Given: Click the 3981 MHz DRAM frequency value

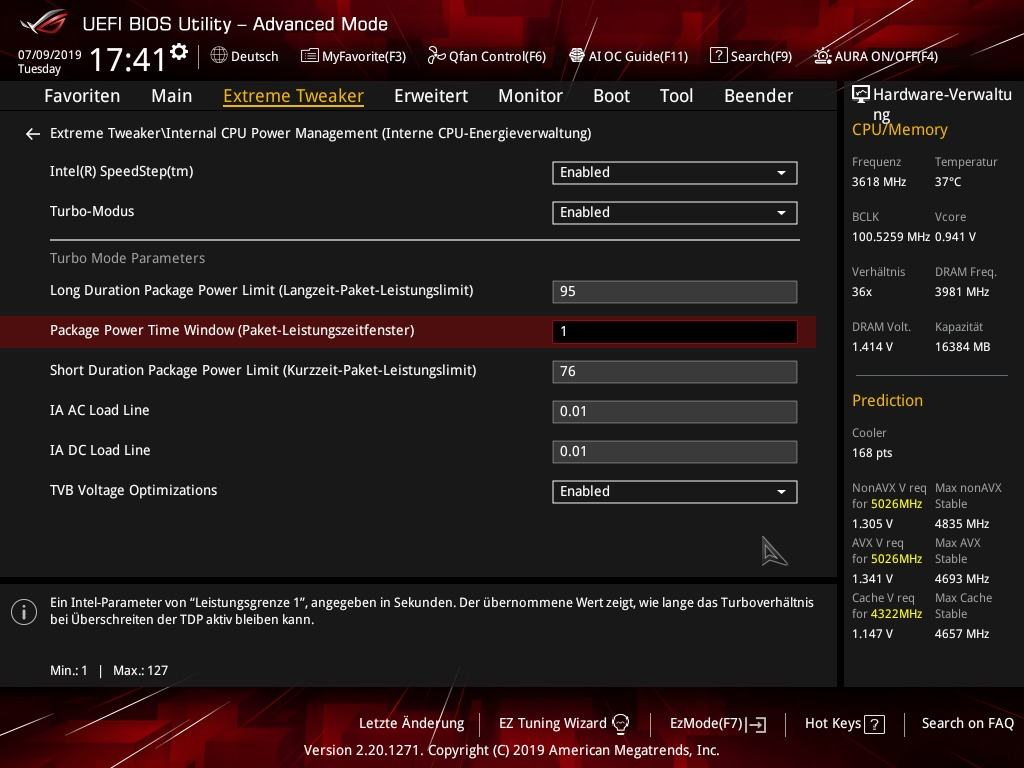Looking at the screenshot, I should 962,291.
